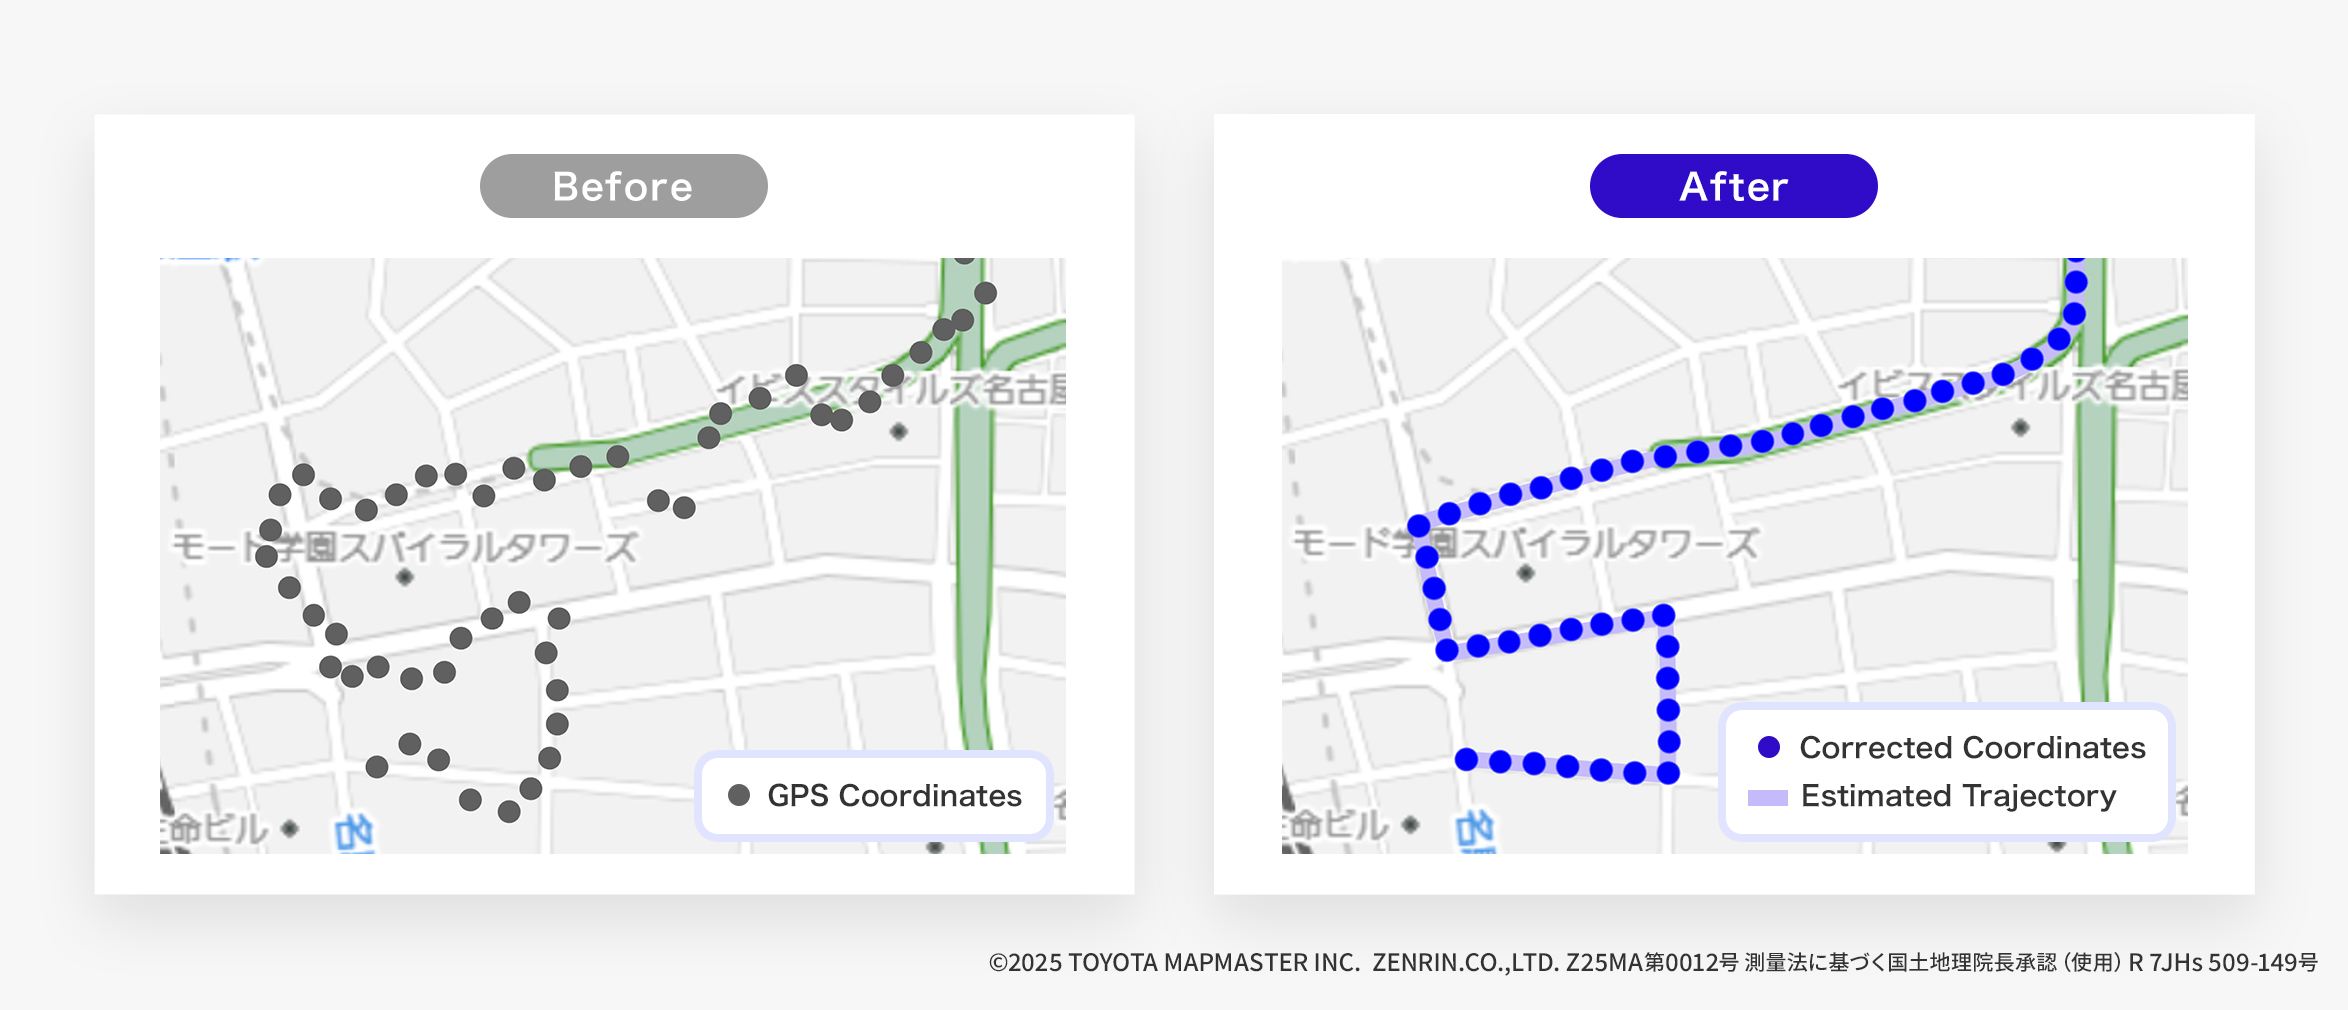Click the POI diamond marker near イビススタイルズ名古屋
Image resolution: width=2348 pixels, height=1010 pixels.
897,429
